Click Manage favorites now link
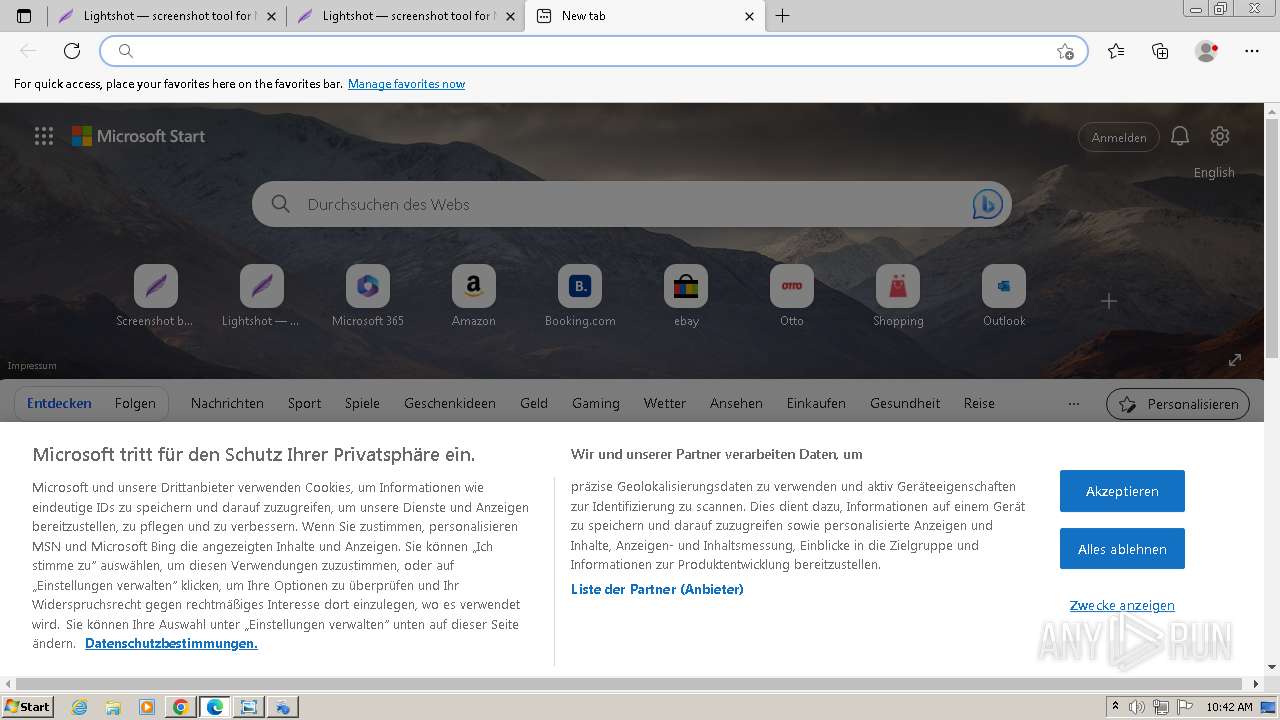The height and width of the screenshot is (720, 1280). point(406,84)
